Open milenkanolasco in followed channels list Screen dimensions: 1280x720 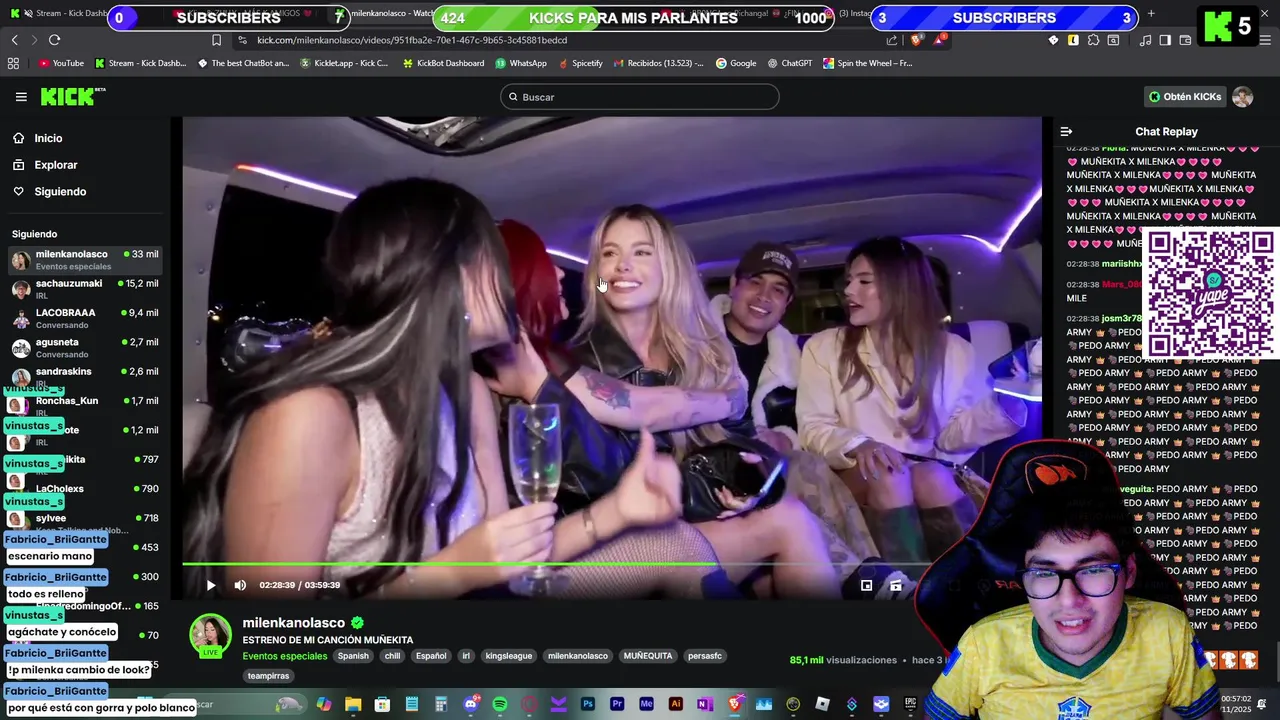pyautogui.click(x=85, y=260)
